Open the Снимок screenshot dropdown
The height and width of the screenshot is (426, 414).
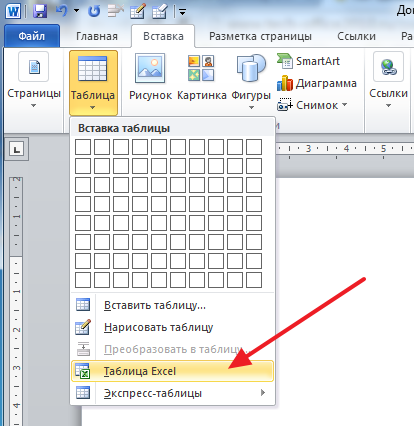tap(312, 105)
